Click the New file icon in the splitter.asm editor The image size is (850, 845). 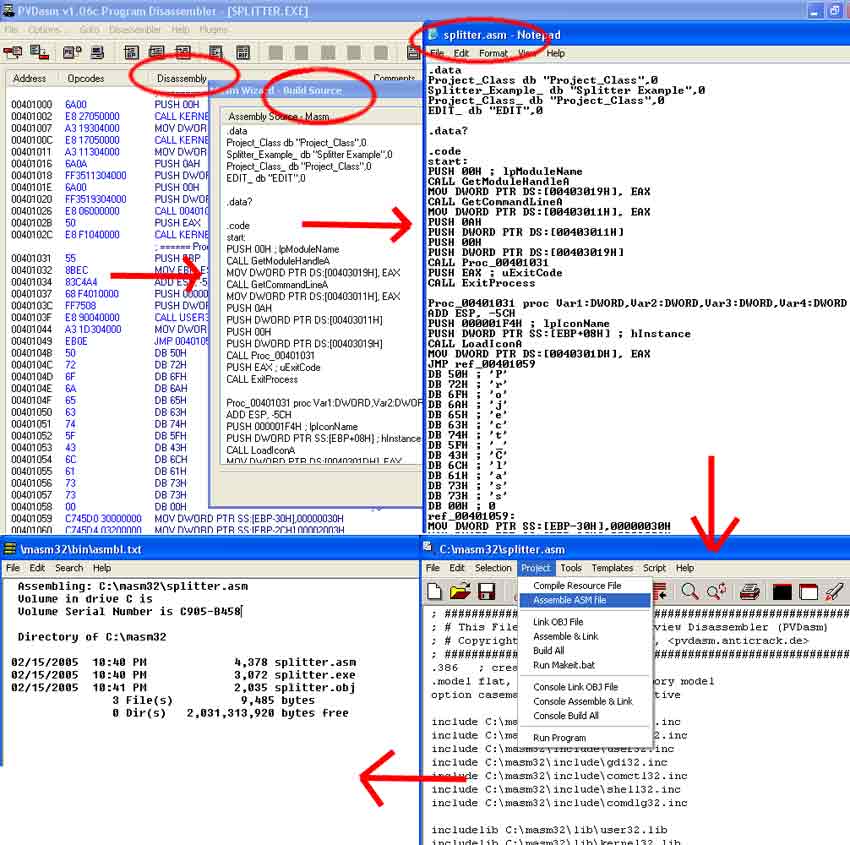point(436,592)
